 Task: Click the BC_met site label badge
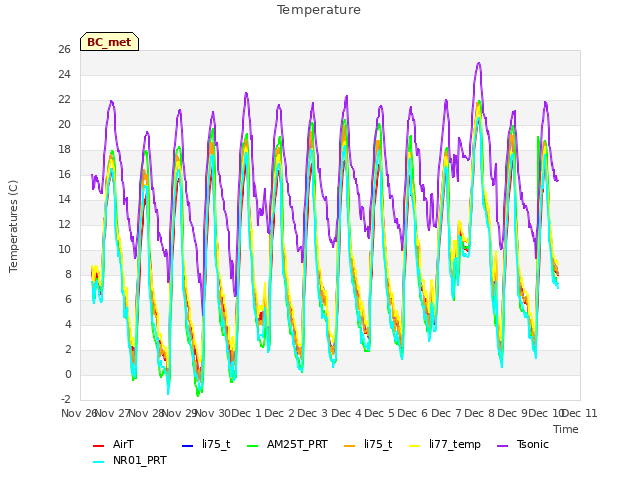click(x=109, y=42)
